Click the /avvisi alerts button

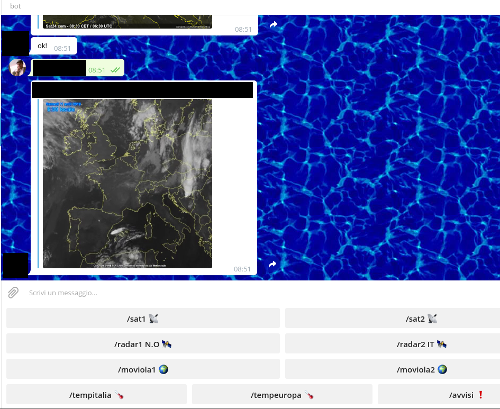[x=439, y=395]
